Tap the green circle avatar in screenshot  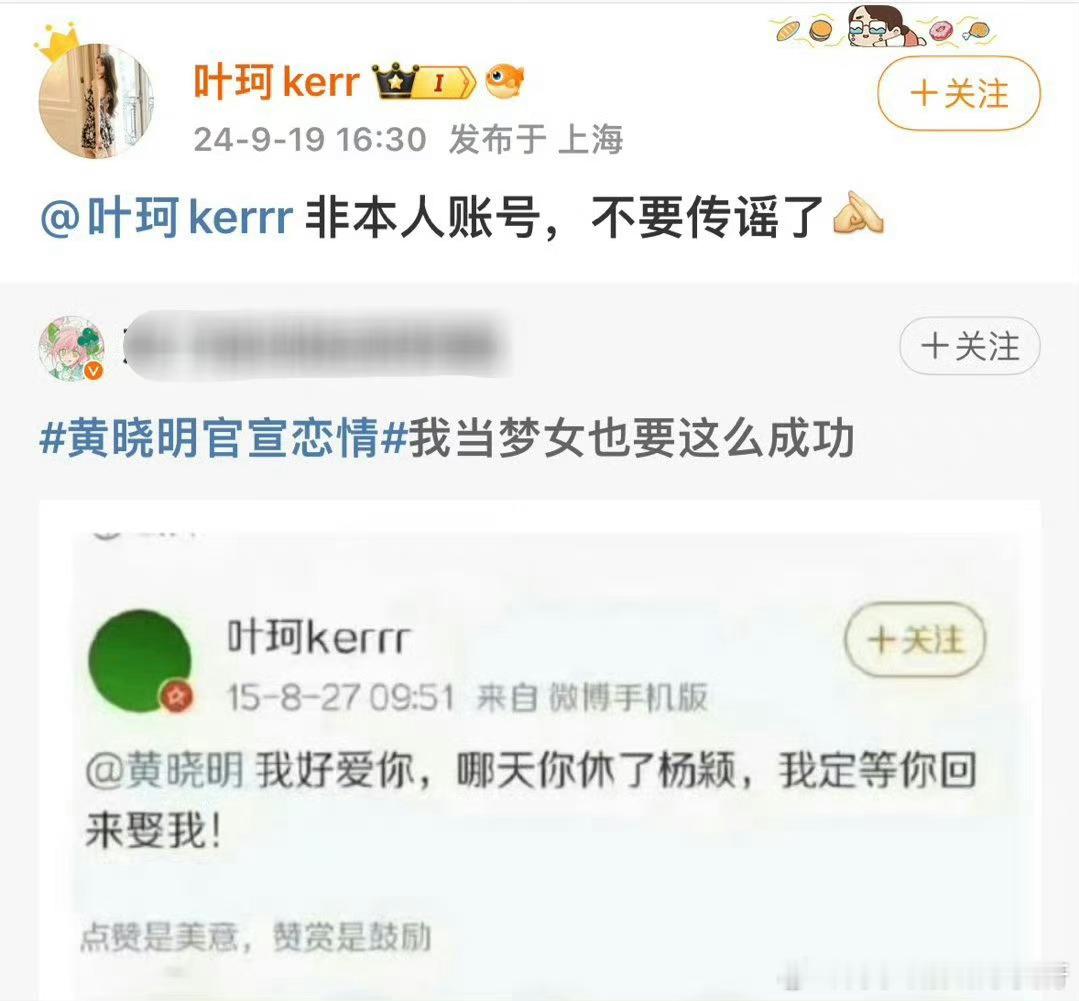140,660
